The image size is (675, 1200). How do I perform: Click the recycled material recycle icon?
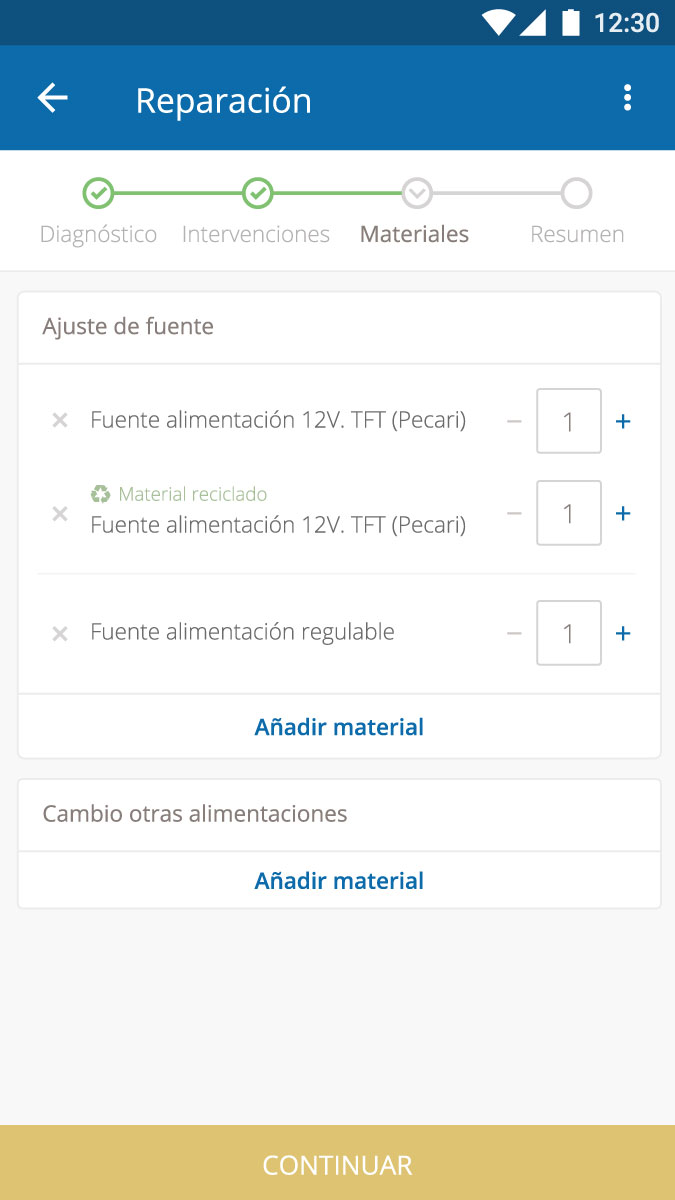(100, 494)
